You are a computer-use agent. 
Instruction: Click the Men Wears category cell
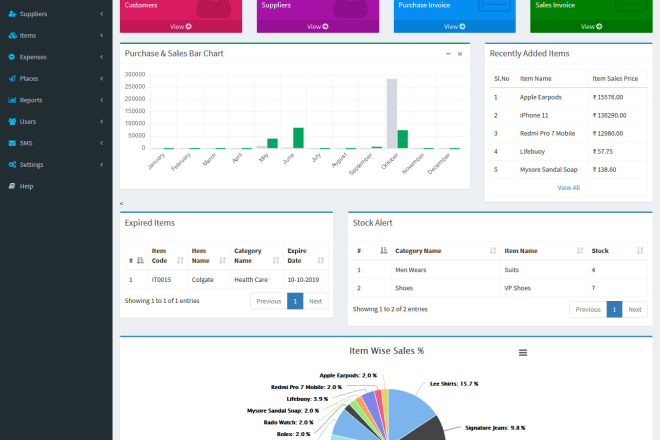[x=410, y=270]
